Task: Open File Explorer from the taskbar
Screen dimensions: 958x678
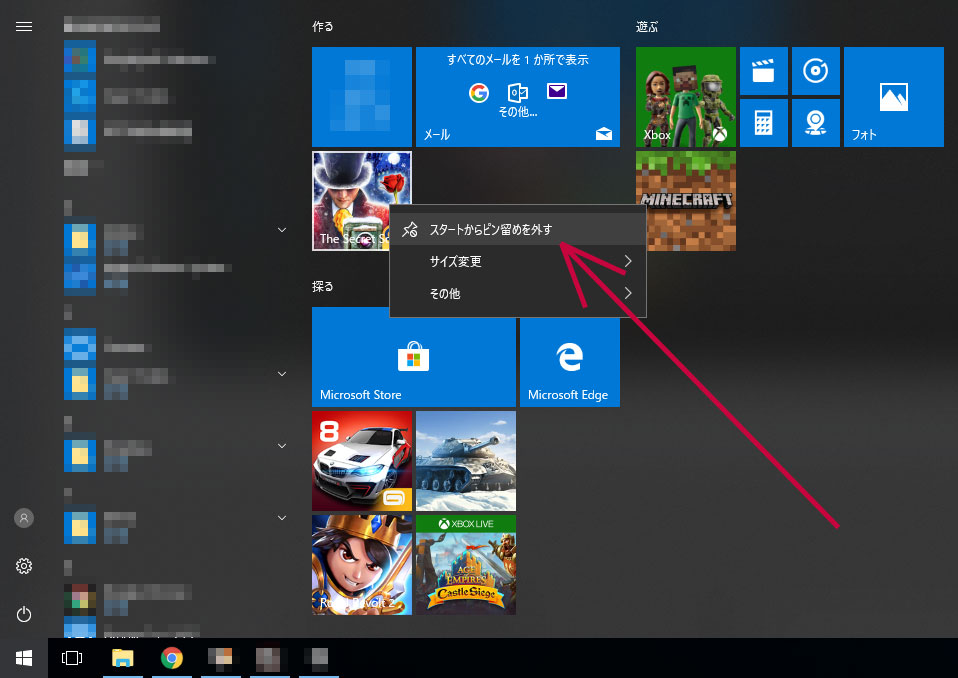Action: 123,658
